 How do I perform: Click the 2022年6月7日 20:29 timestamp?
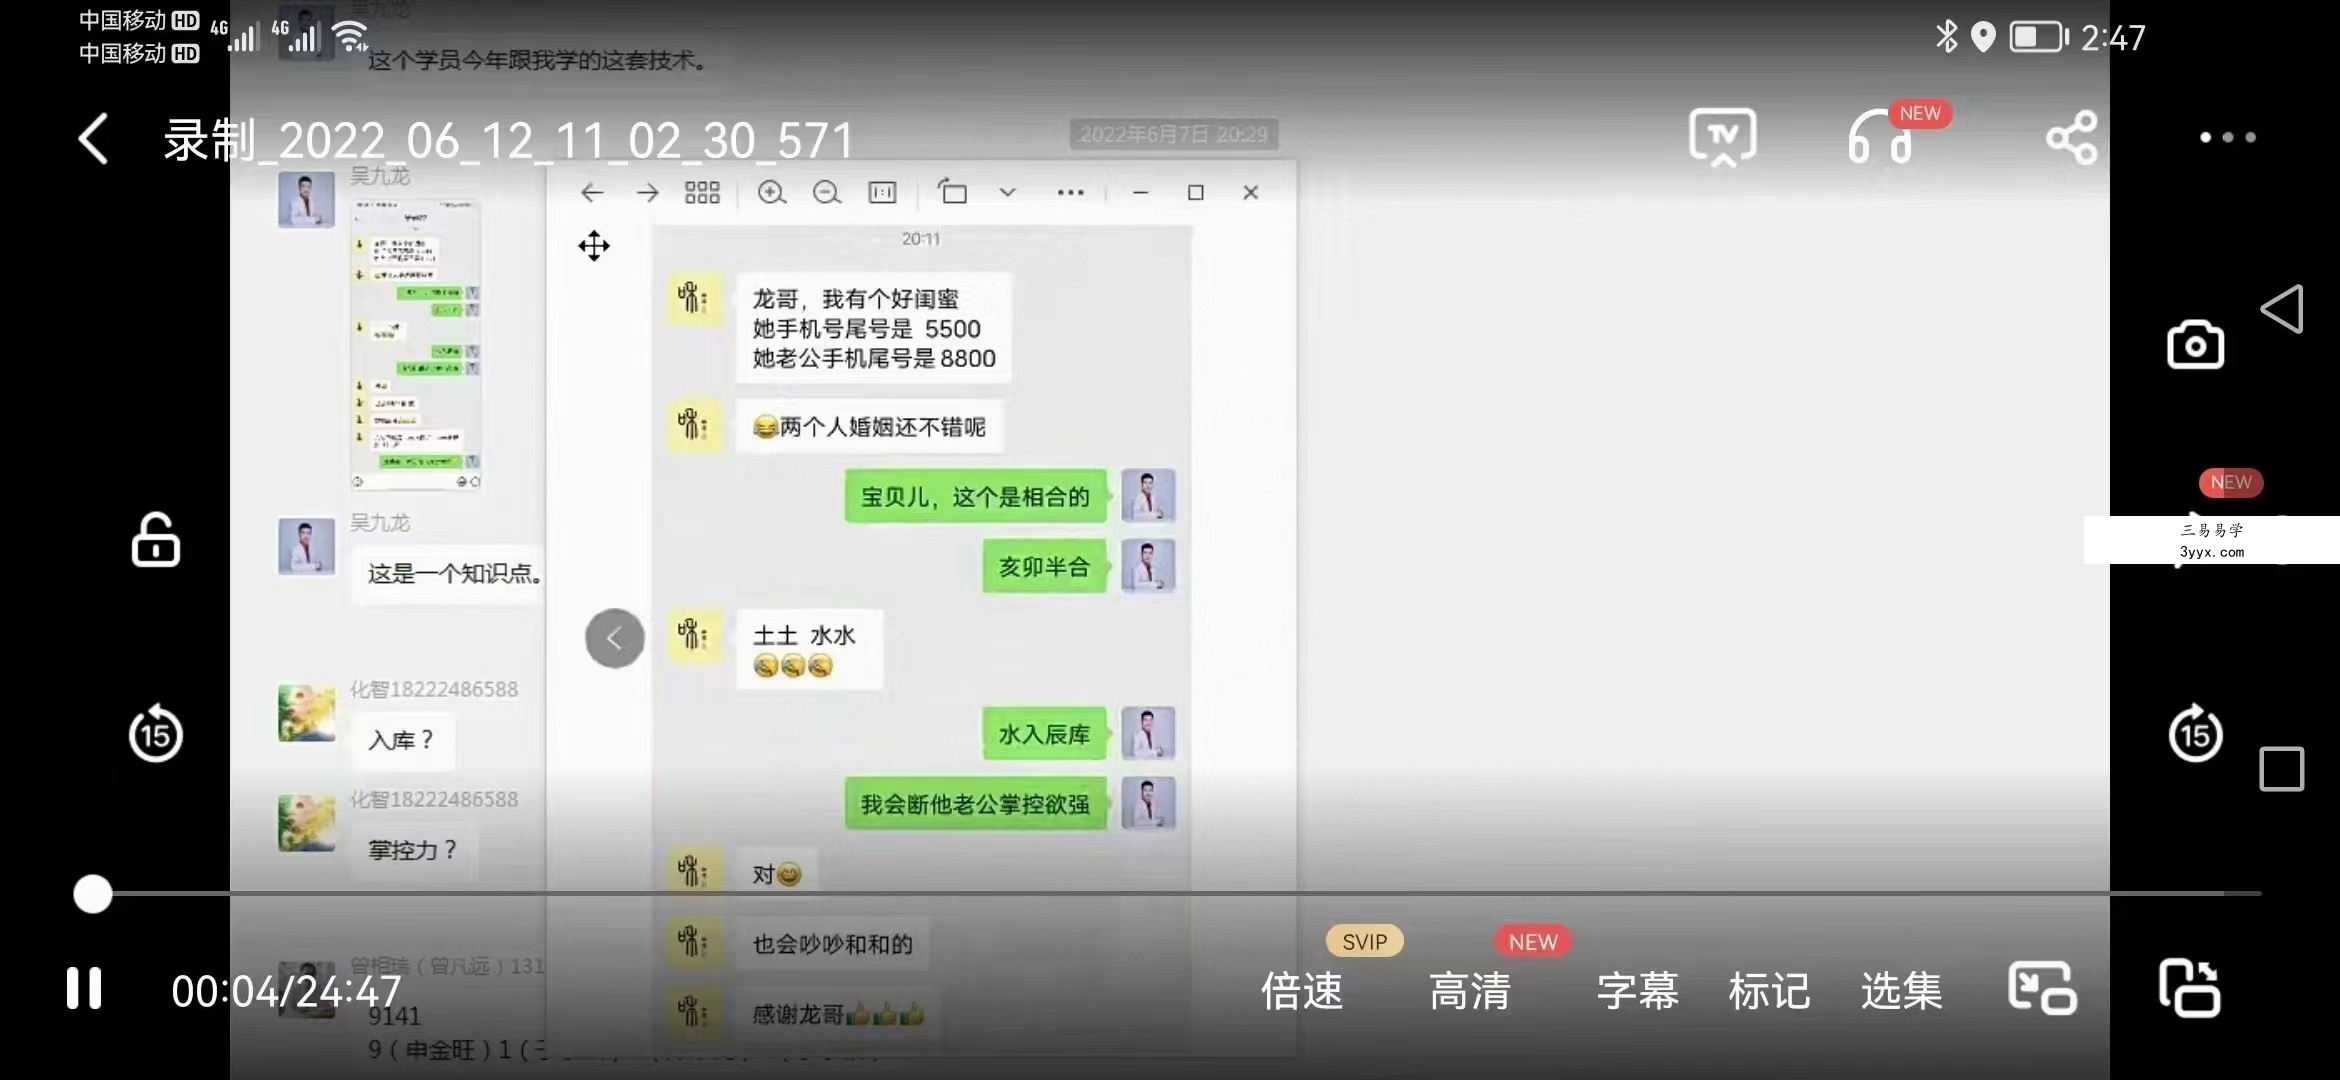click(x=1173, y=134)
